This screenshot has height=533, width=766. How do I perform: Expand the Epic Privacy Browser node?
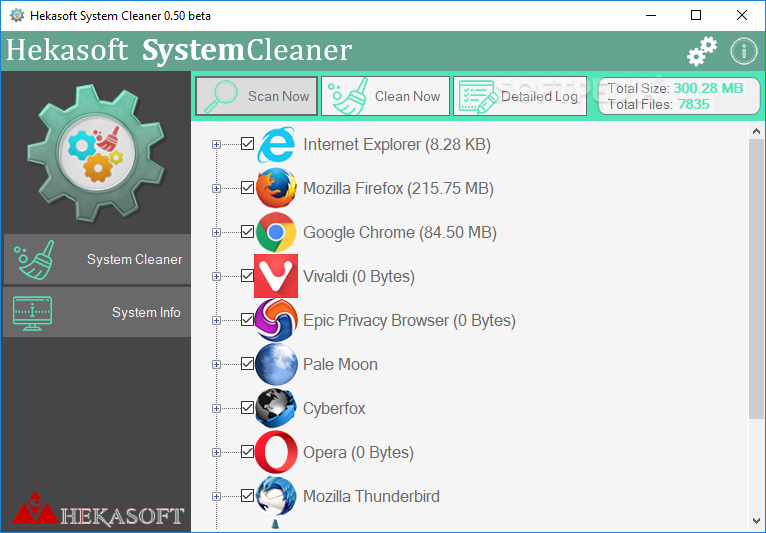point(216,320)
